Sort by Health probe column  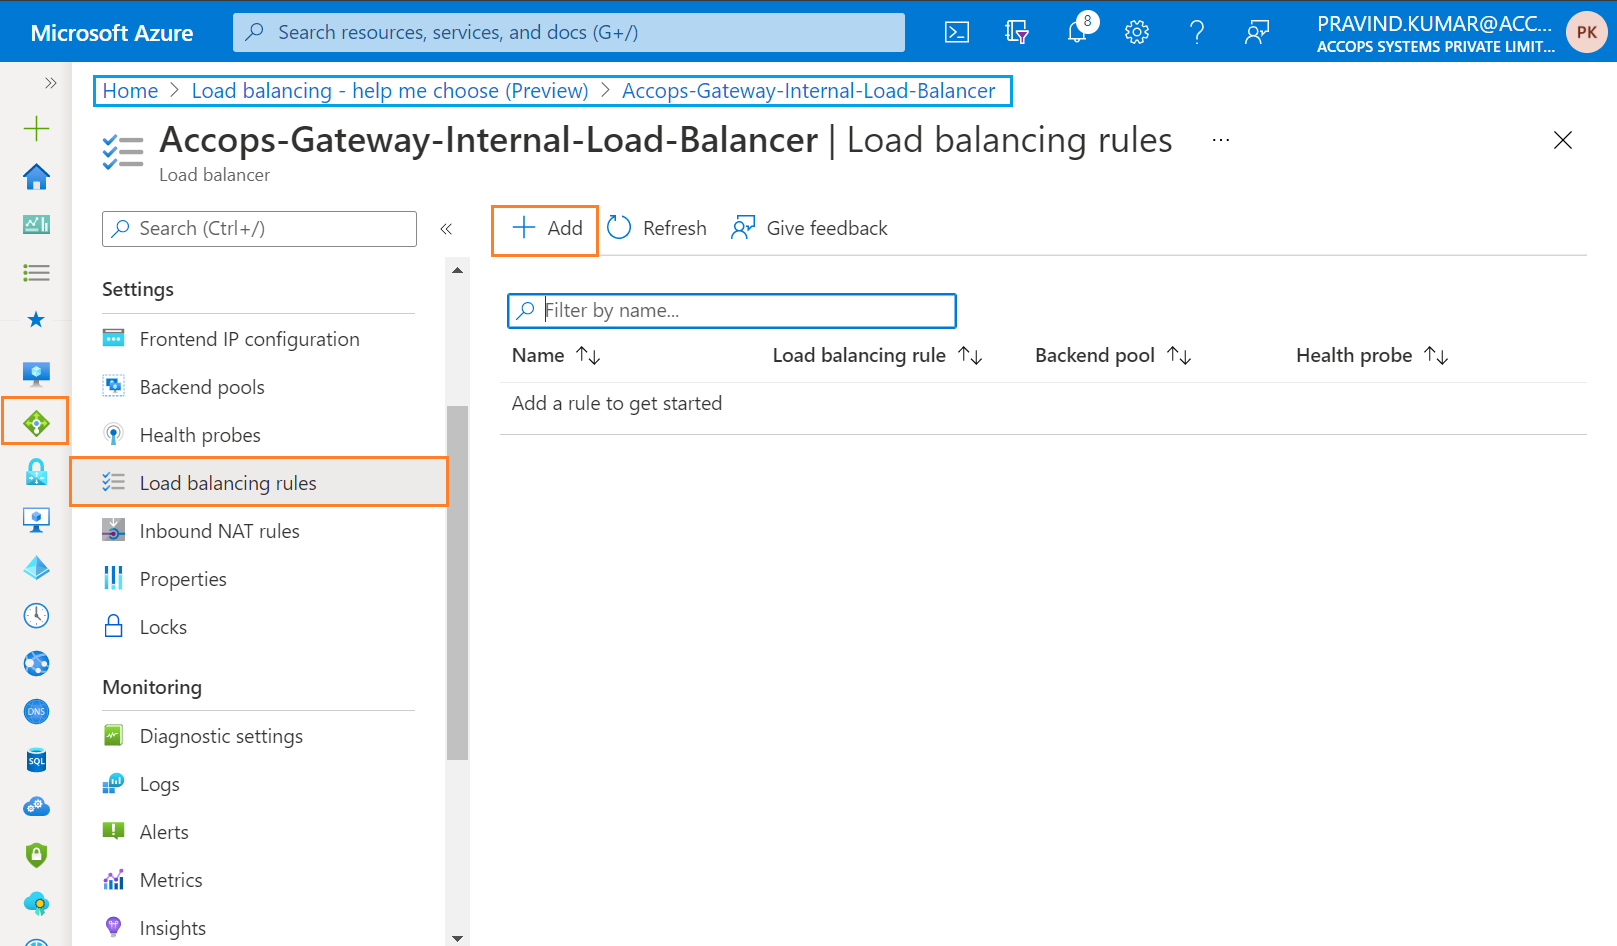pos(1372,356)
